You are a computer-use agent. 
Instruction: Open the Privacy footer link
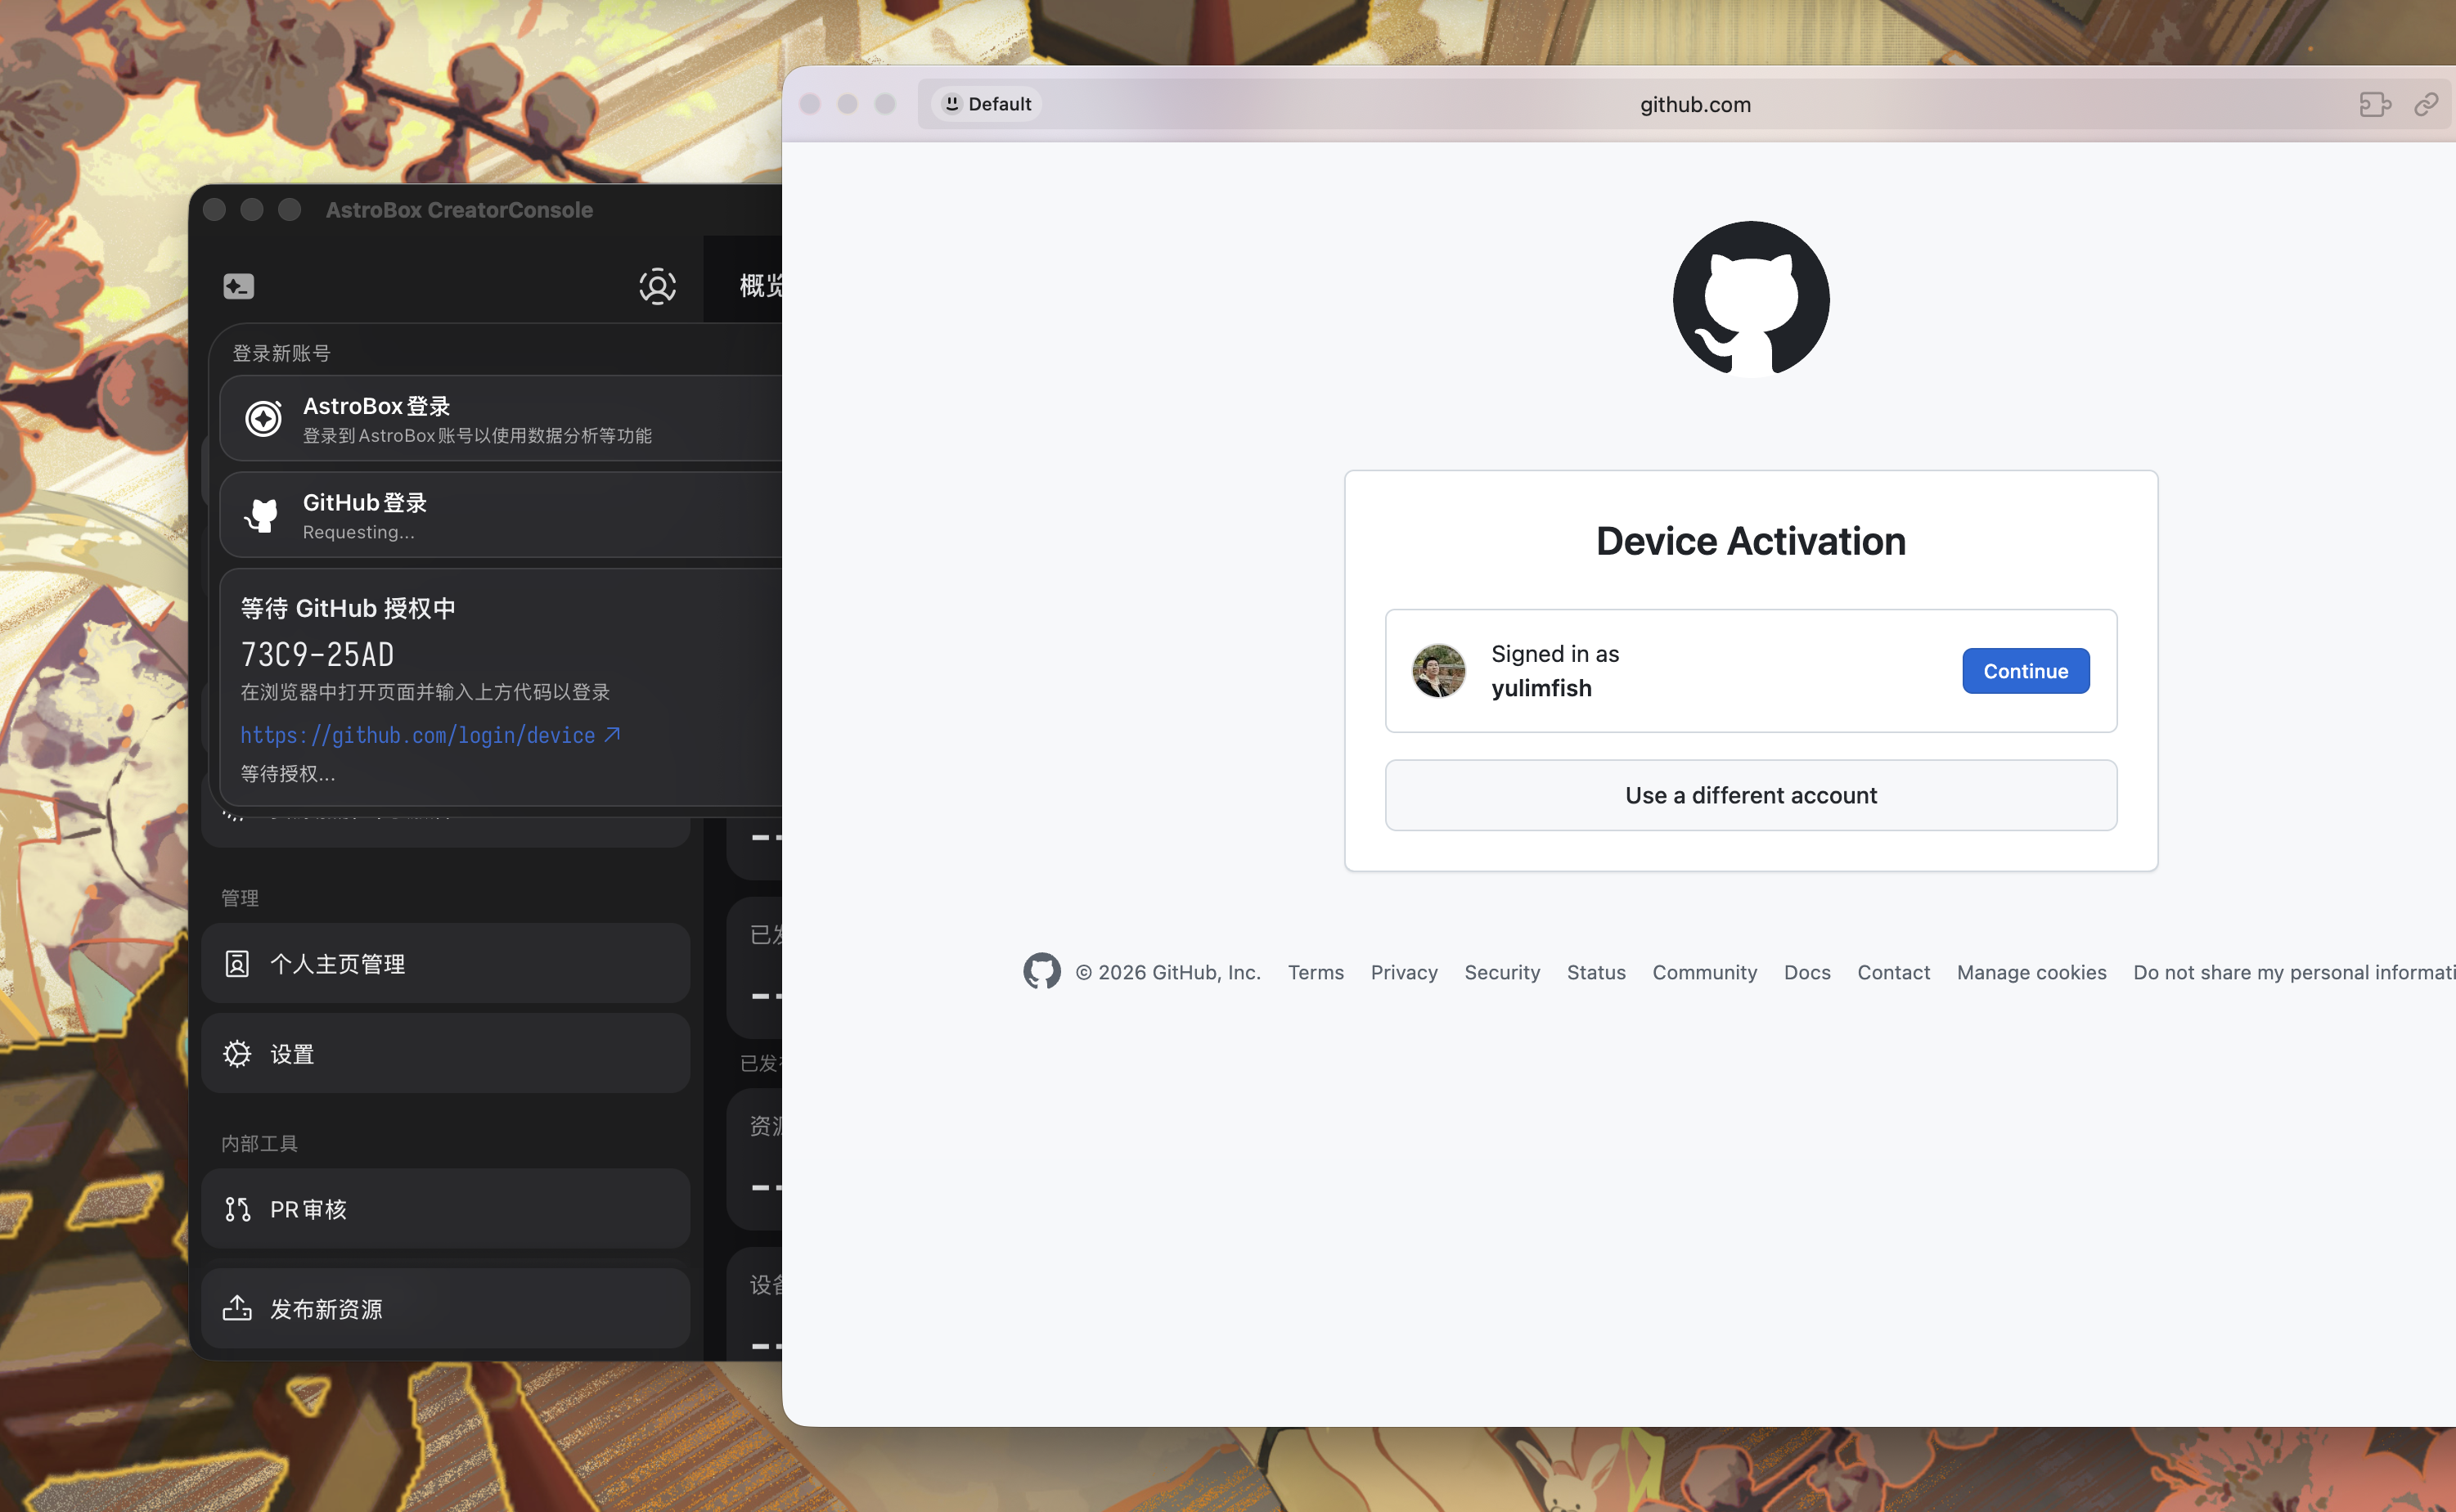1404,973
